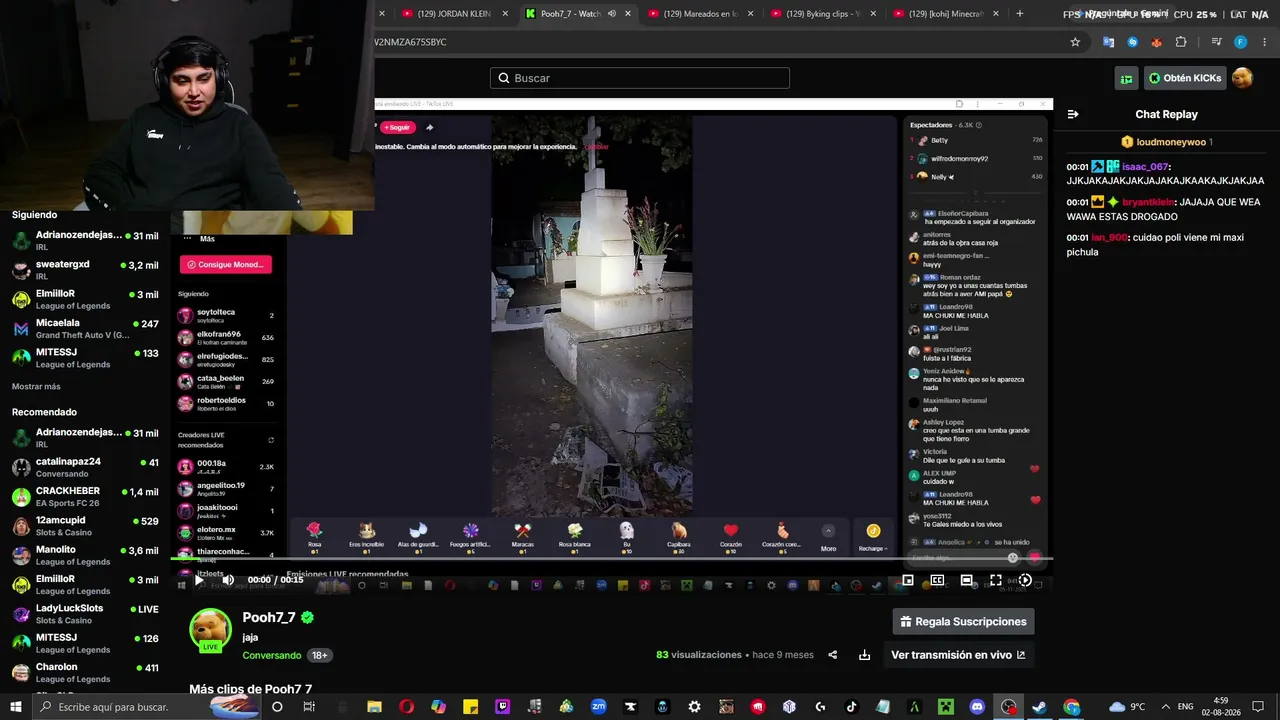Open the Google Translate extension icon
The image size is (1280, 720).
pos(1108,42)
